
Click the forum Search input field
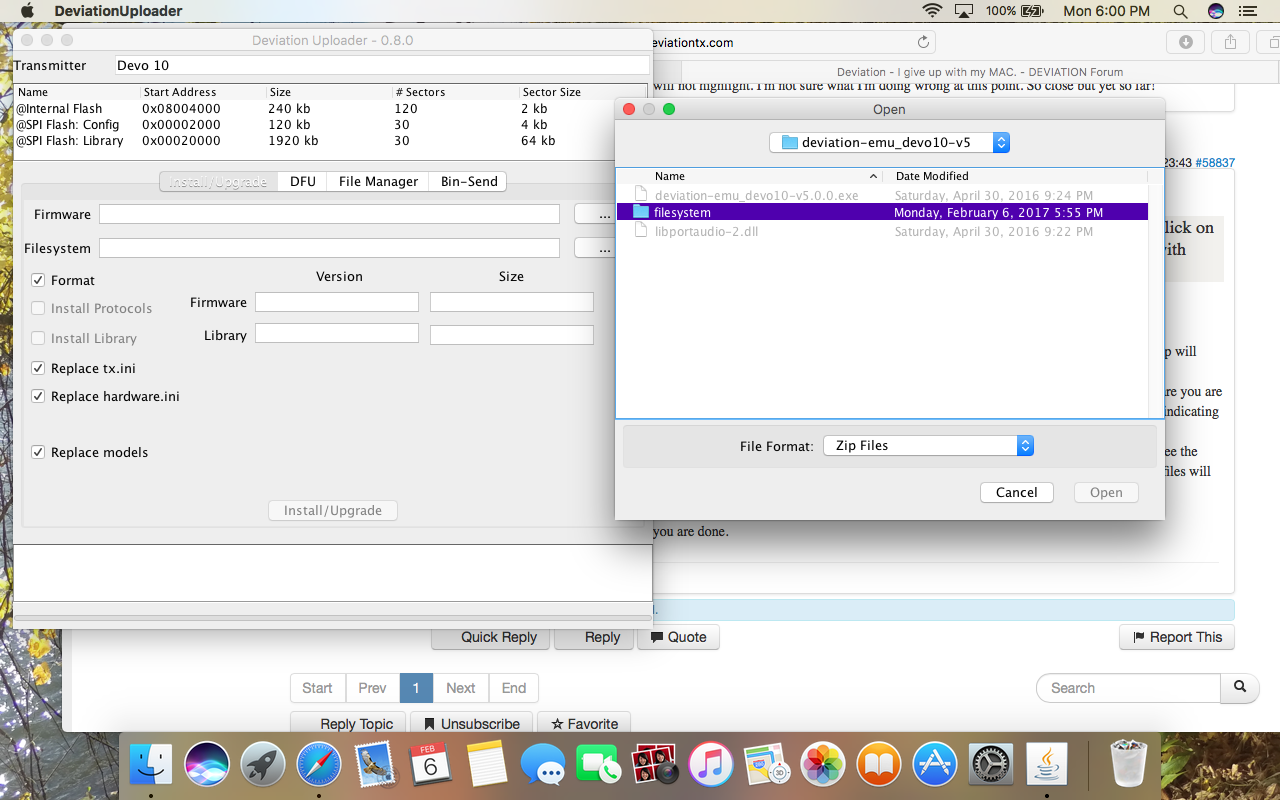click(x=1128, y=688)
